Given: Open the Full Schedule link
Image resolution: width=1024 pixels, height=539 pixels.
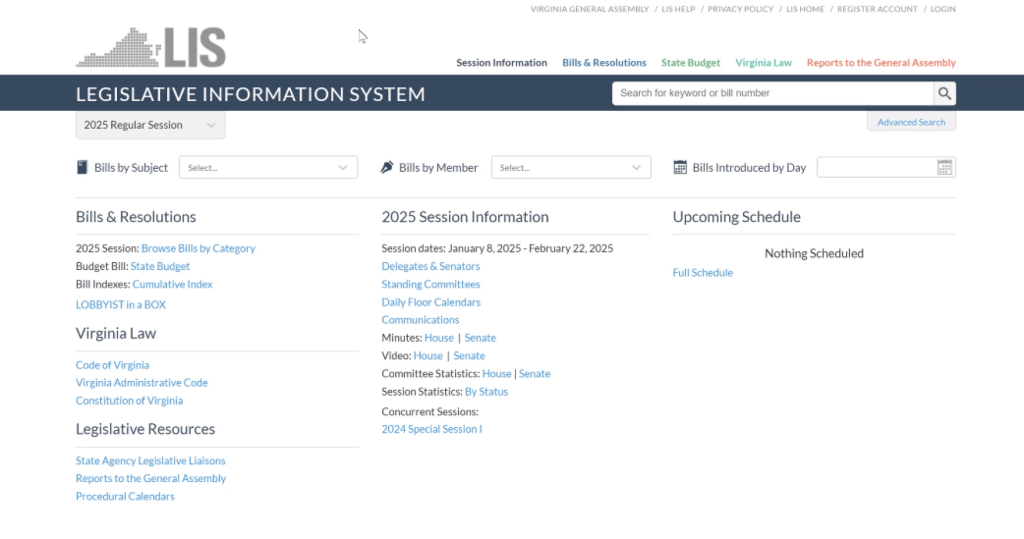Looking at the screenshot, I should coord(702,273).
